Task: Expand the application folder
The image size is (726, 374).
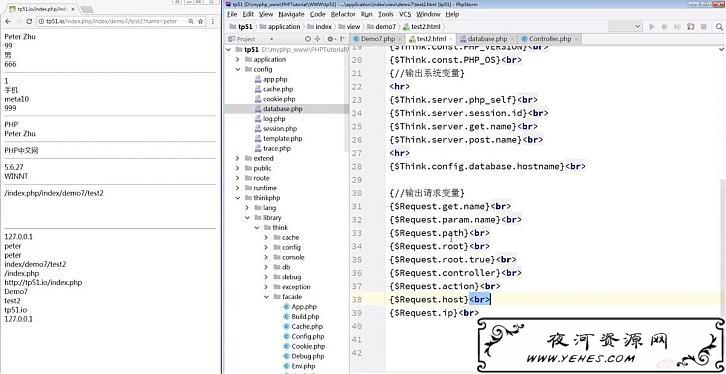Action: (238, 59)
